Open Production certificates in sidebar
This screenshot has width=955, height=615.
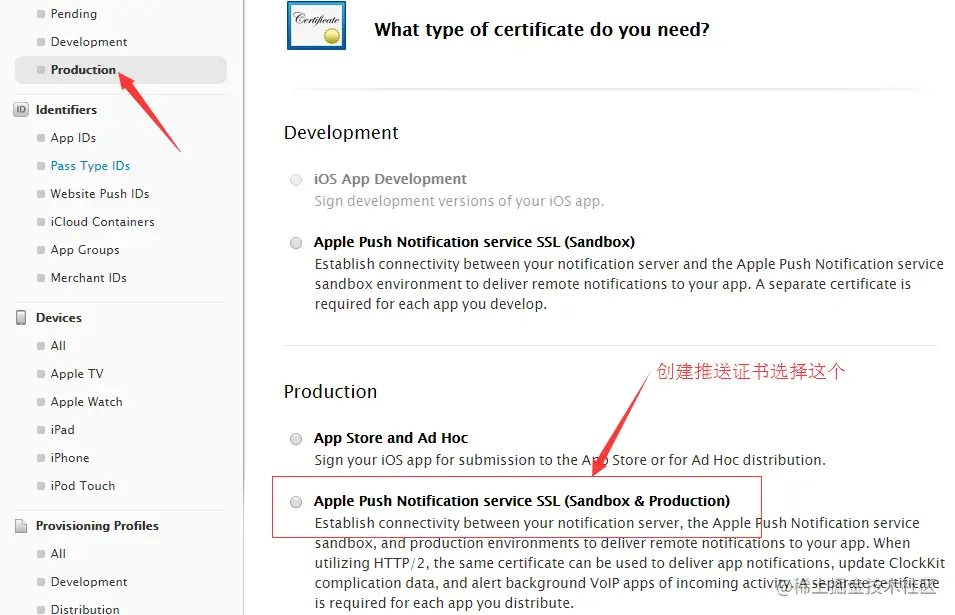[x=121, y=69]
